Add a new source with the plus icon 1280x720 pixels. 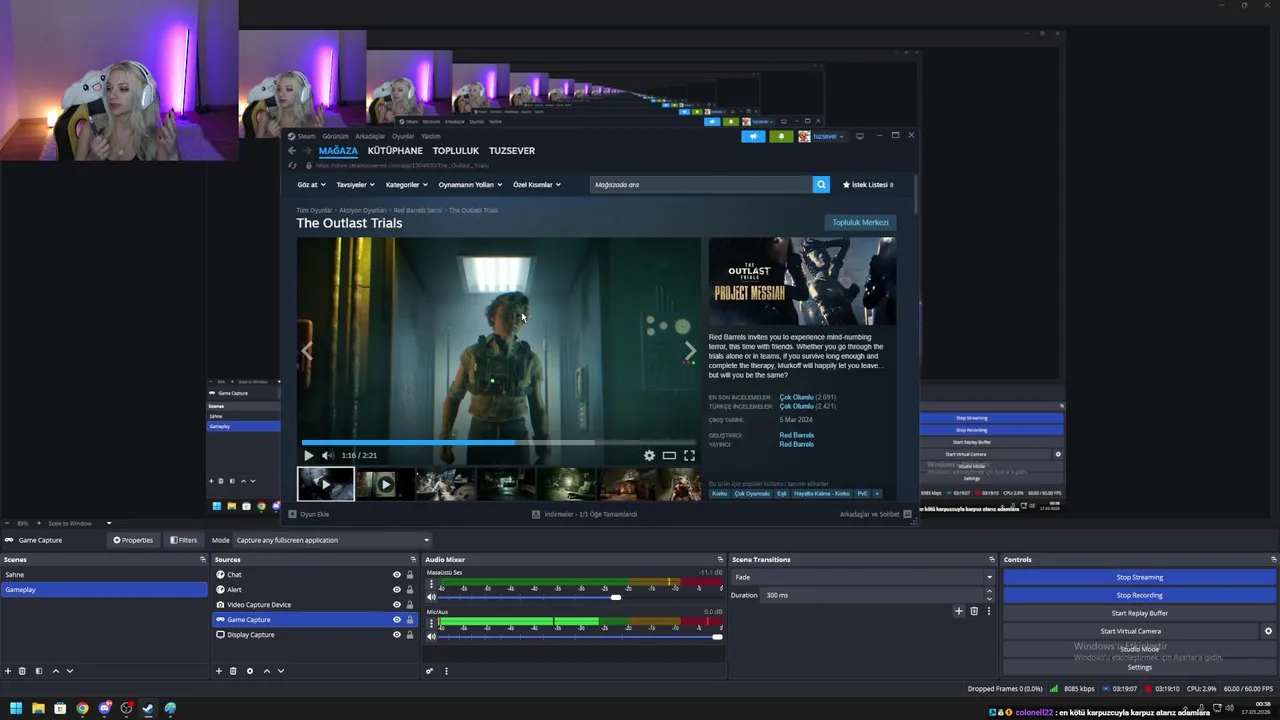[219, 671]
